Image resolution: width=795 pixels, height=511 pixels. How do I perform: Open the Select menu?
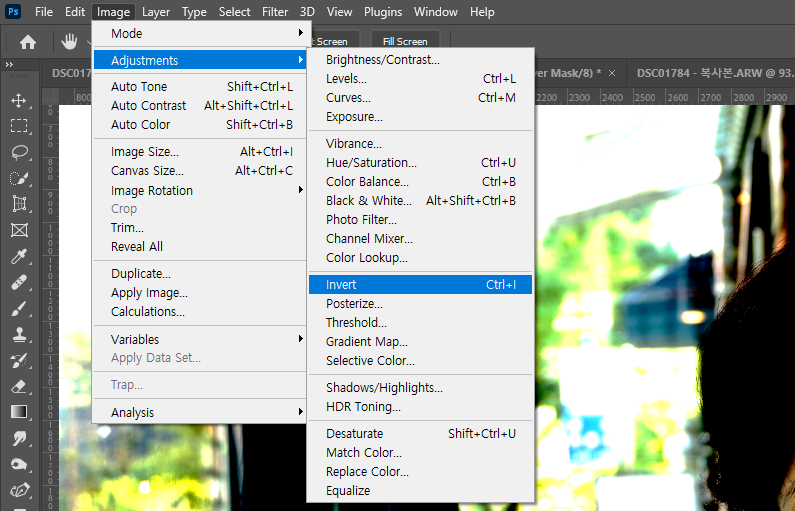tap(234, 12)
